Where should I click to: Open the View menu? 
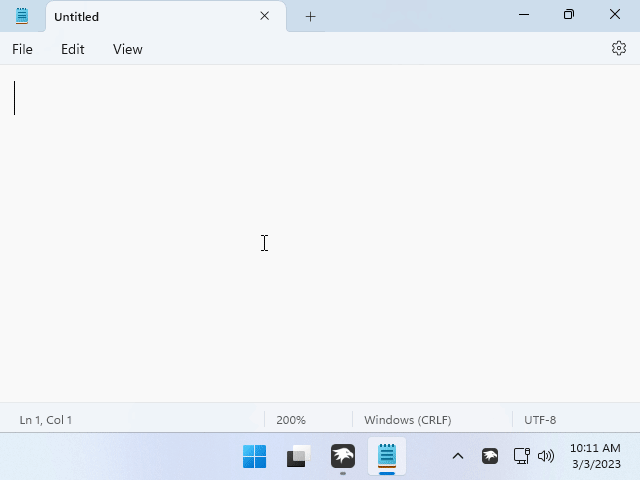point(127,49)
